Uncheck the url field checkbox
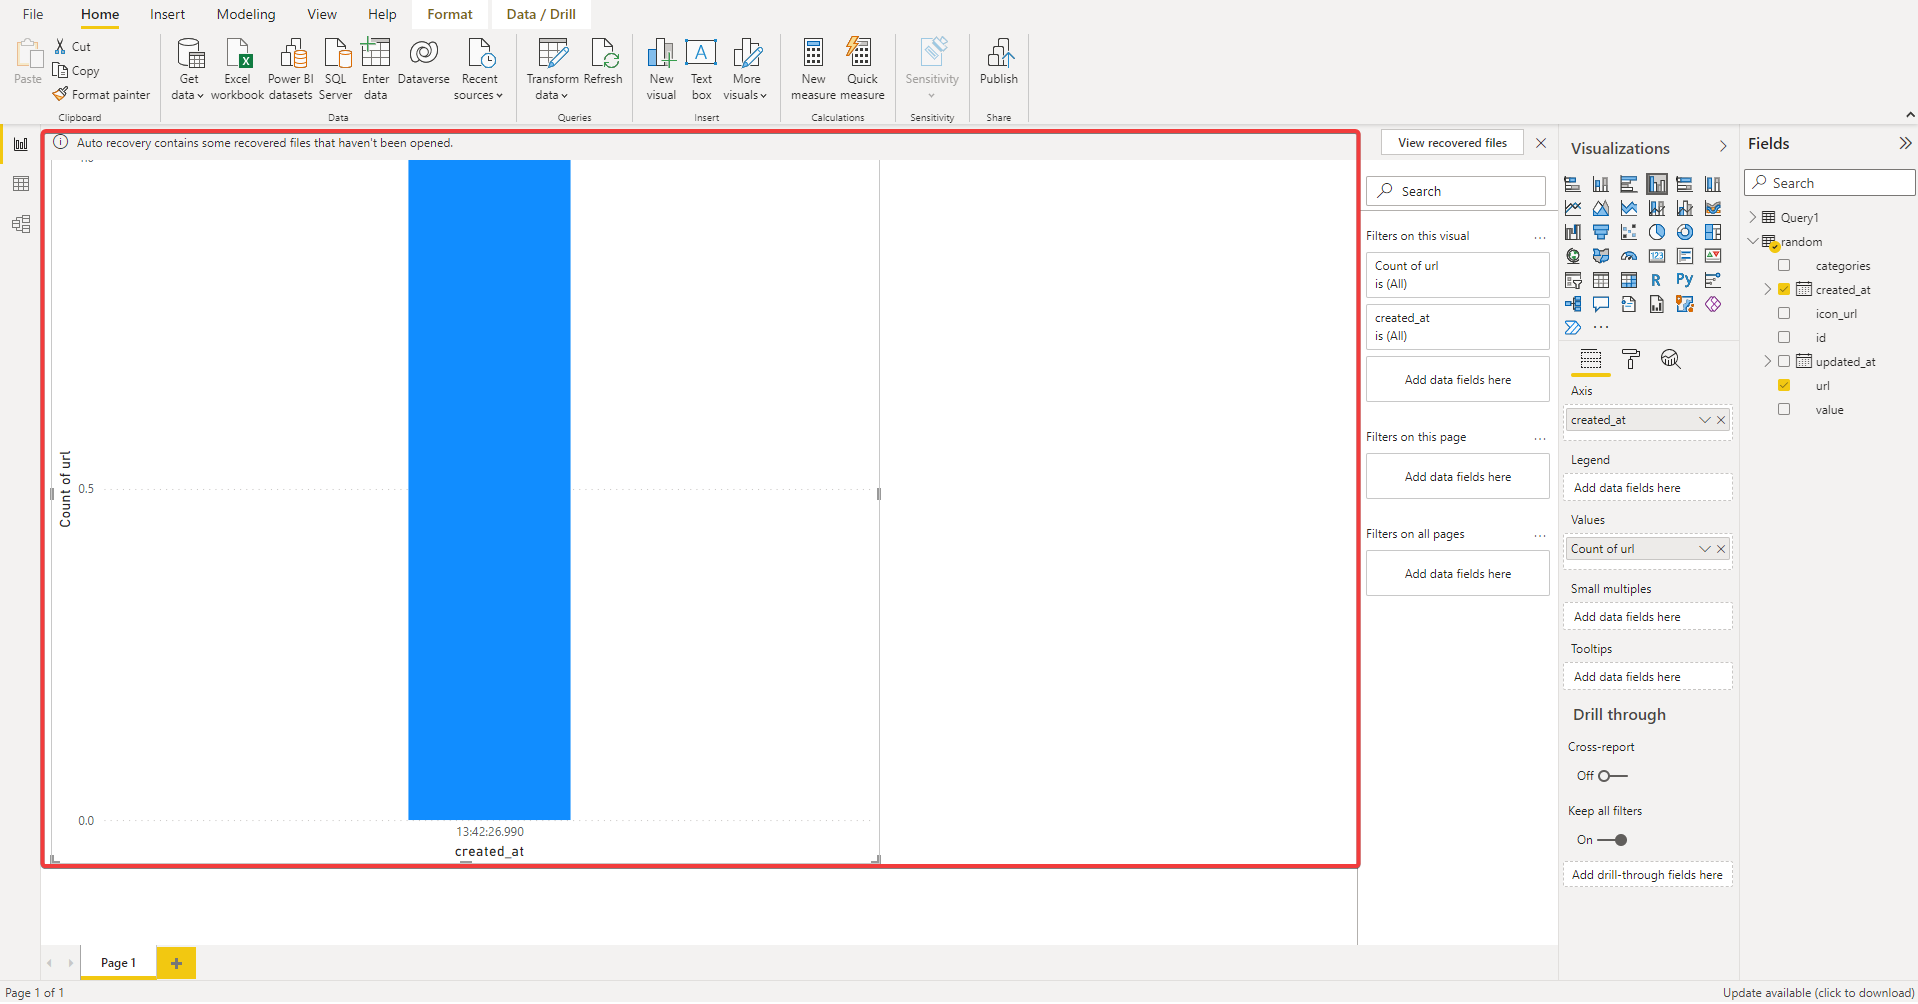The width and height of the screenshot is (1918, 1004). pos(1784,386)
